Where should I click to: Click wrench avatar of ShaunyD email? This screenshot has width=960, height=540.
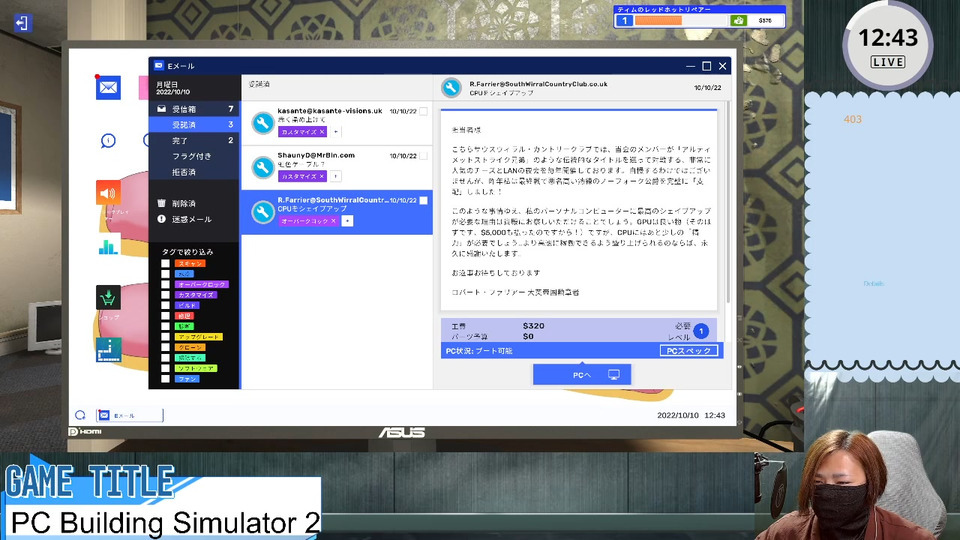coord(263,167)
